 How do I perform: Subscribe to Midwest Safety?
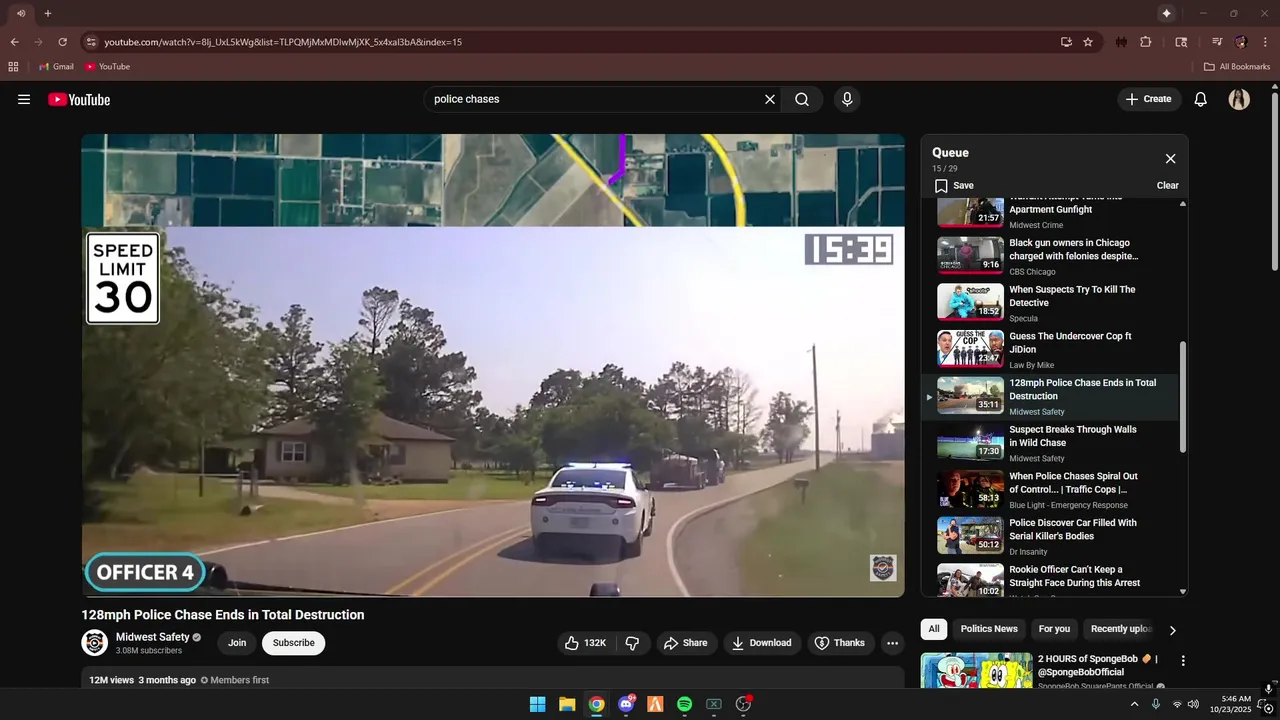point(294,643)
